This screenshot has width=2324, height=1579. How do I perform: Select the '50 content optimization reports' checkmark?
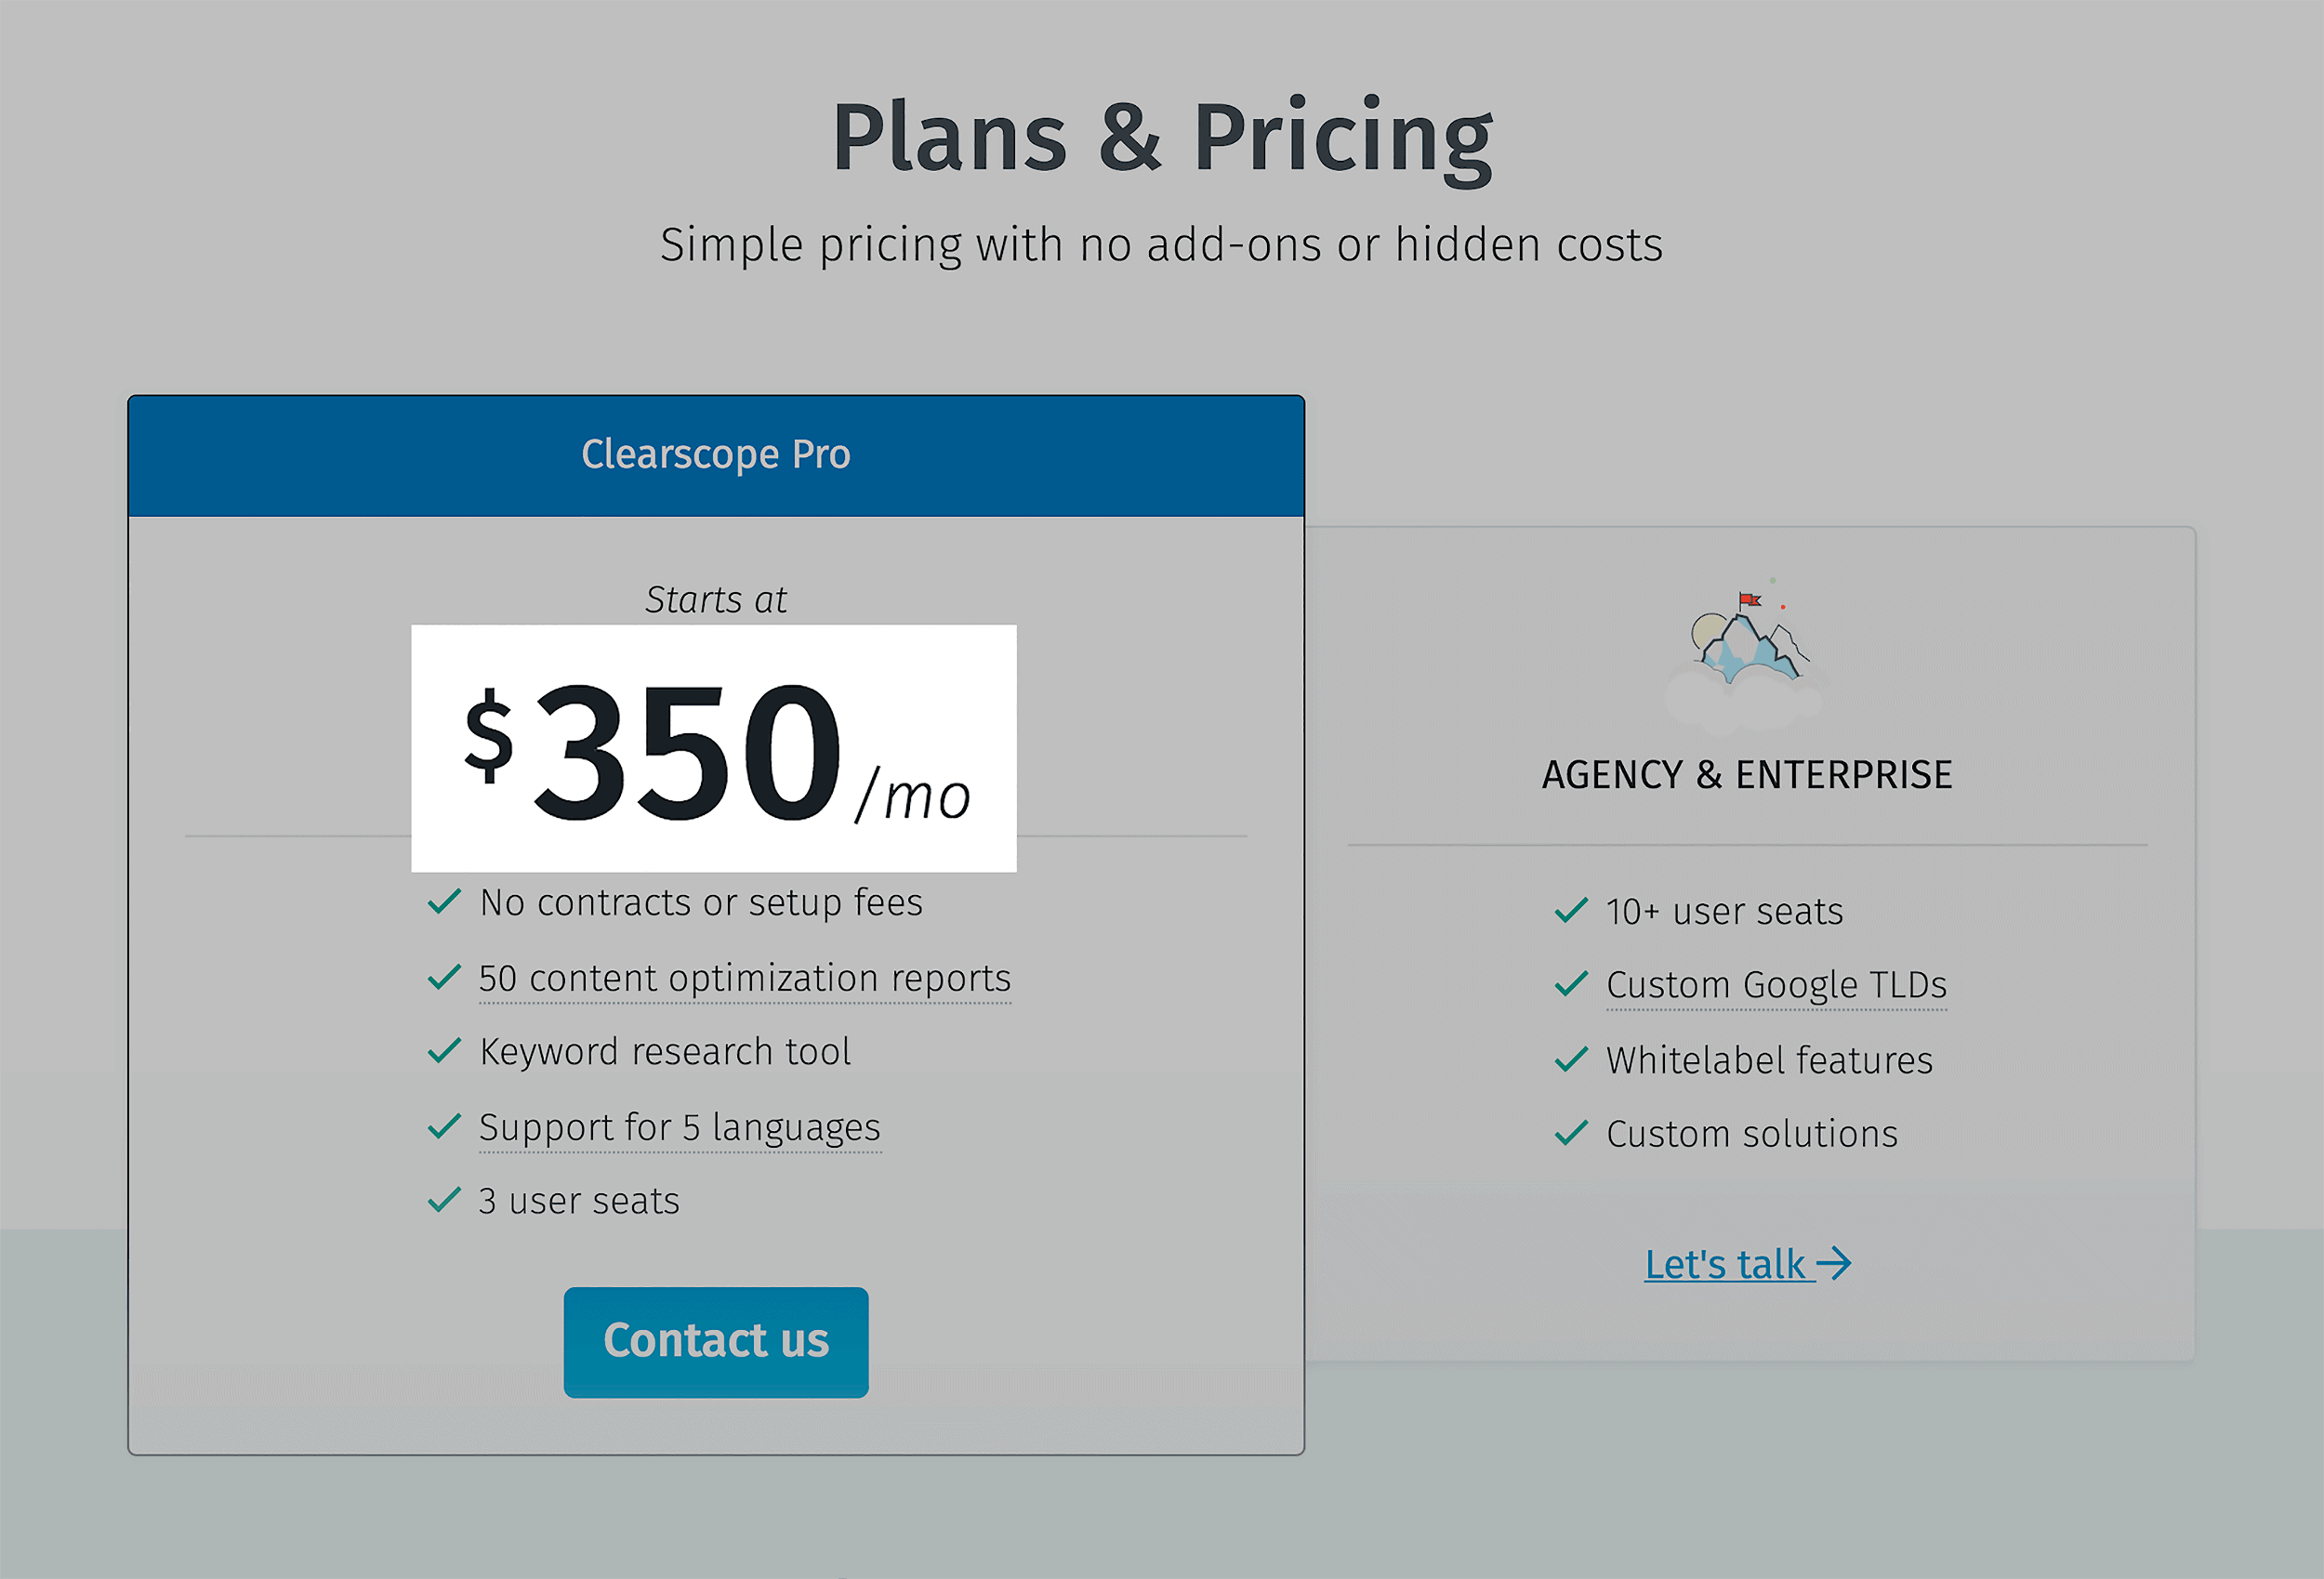click(444, 976)
